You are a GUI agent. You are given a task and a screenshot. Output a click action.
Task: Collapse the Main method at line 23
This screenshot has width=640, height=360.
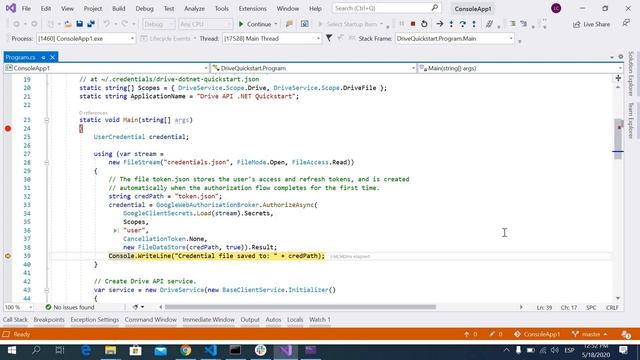[x=47, y=120]
